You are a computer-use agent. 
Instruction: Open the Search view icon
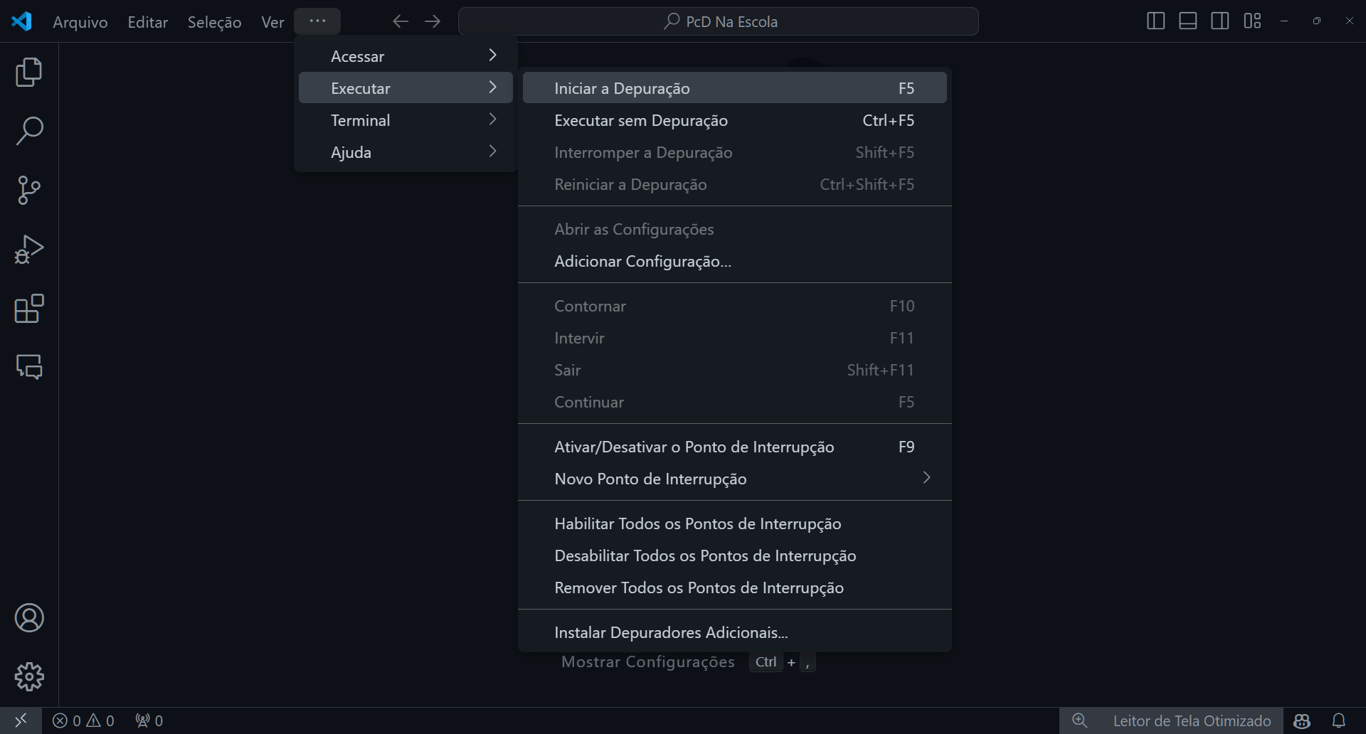click(x=29, y=131)
